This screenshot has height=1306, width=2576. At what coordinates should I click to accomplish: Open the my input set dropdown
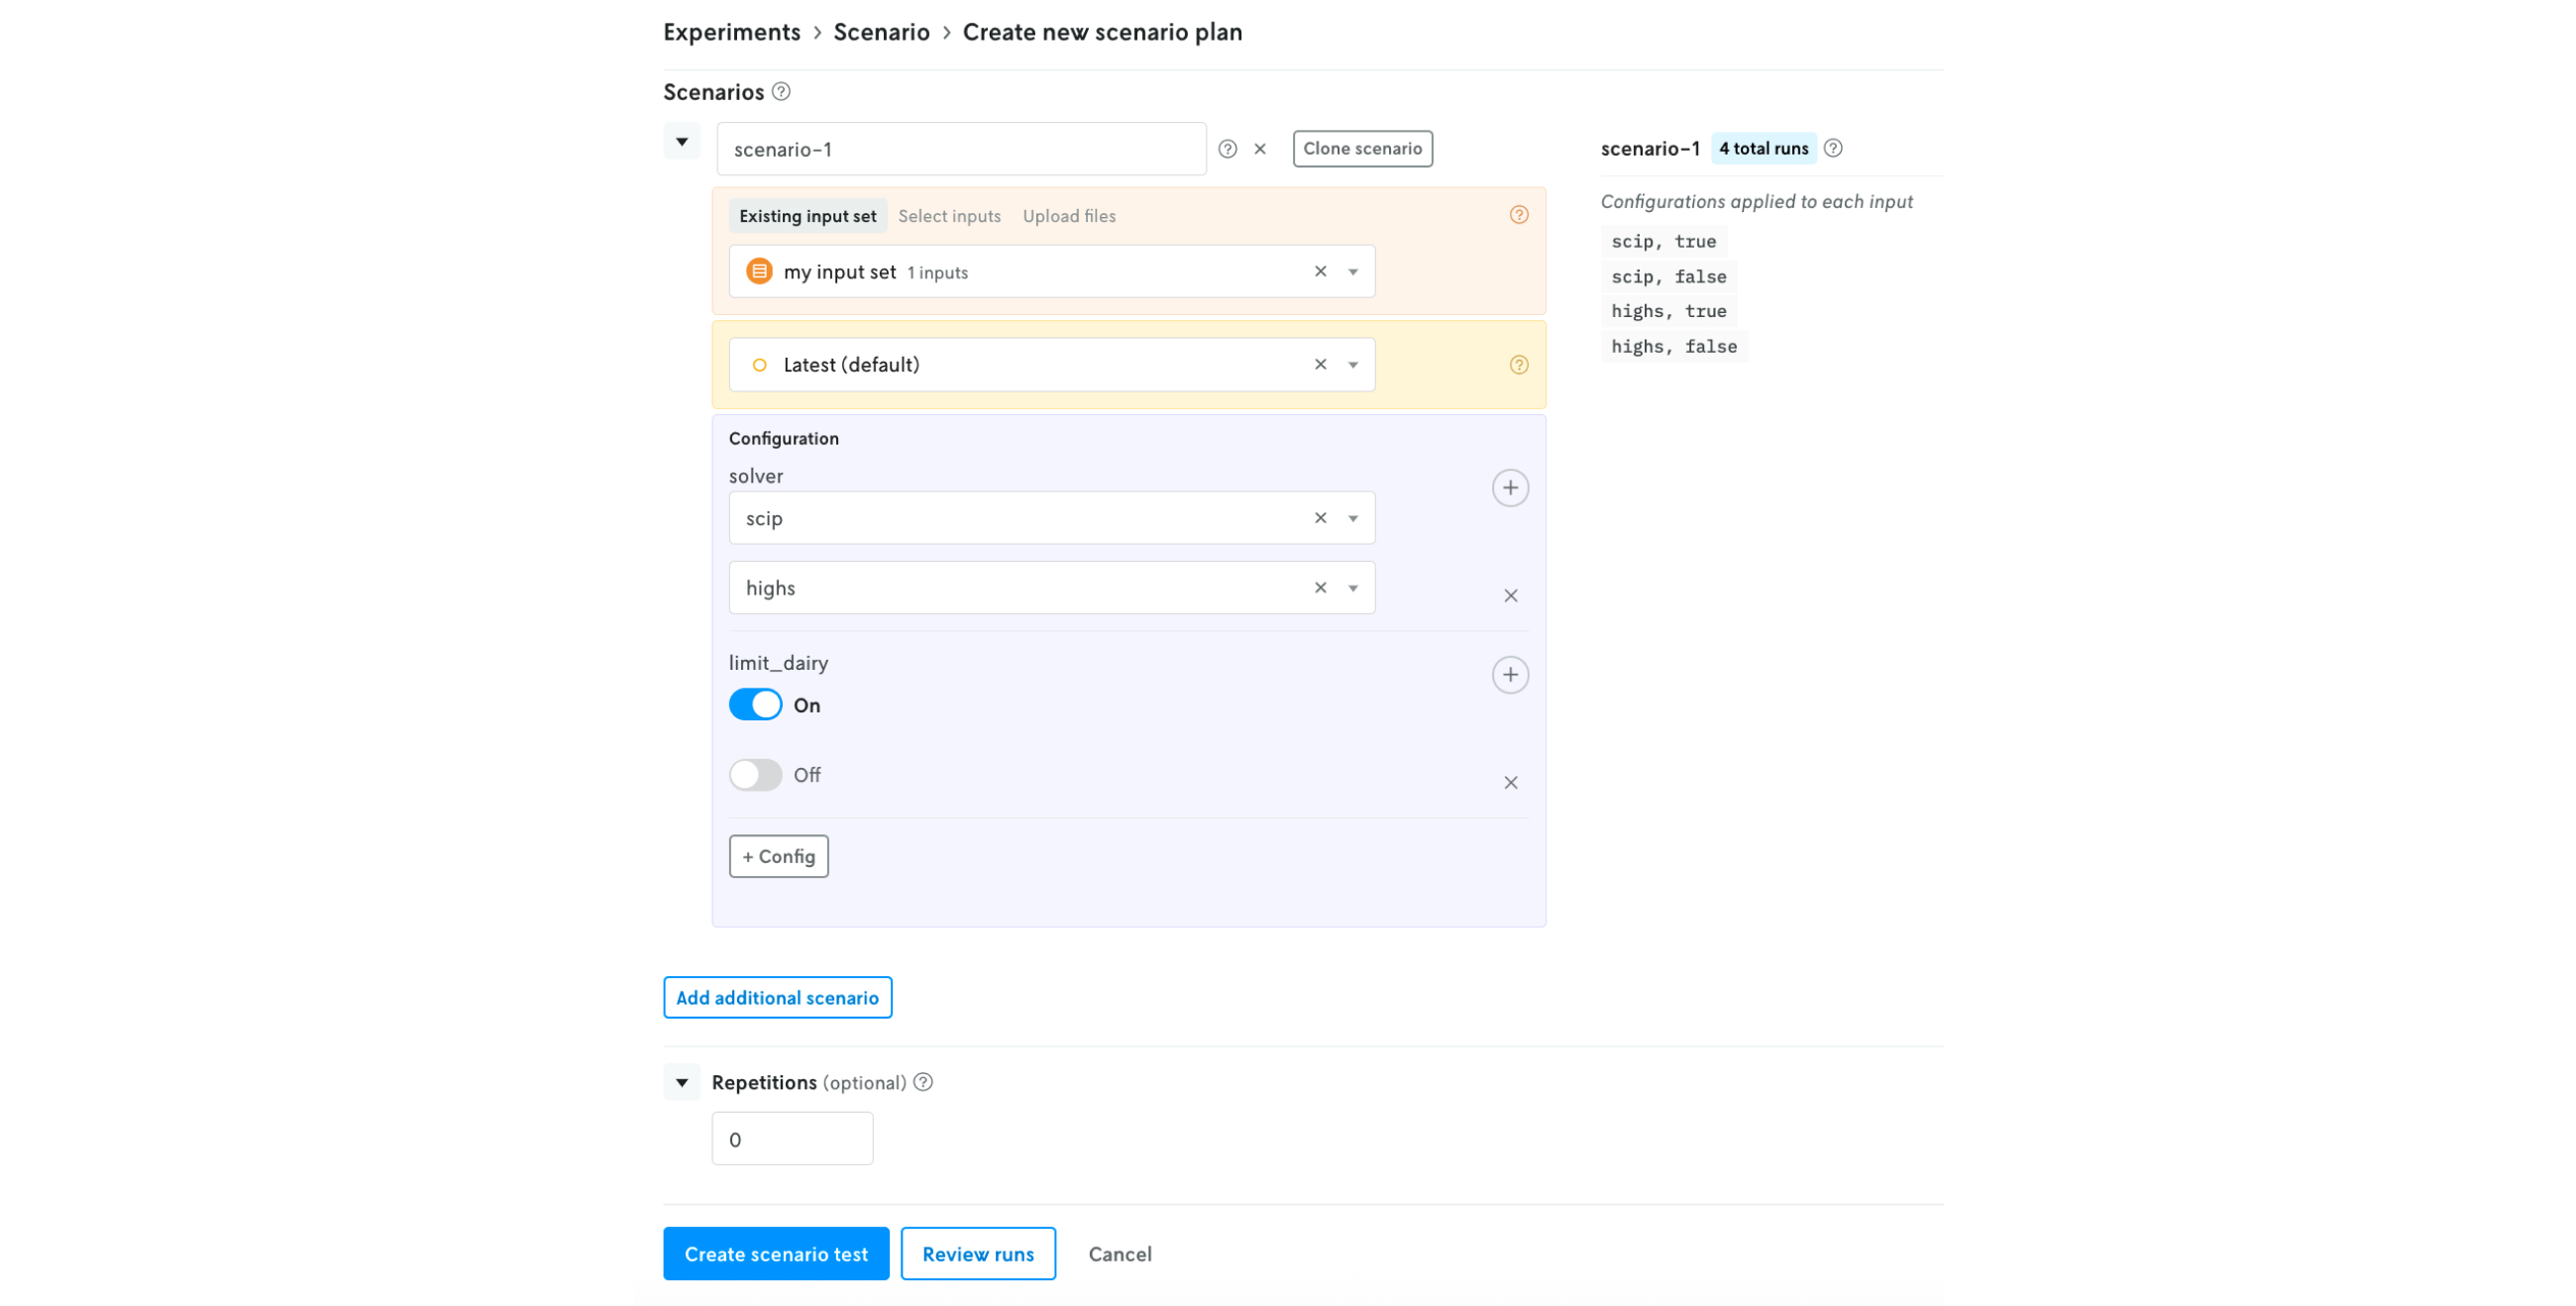[1353, 272]
